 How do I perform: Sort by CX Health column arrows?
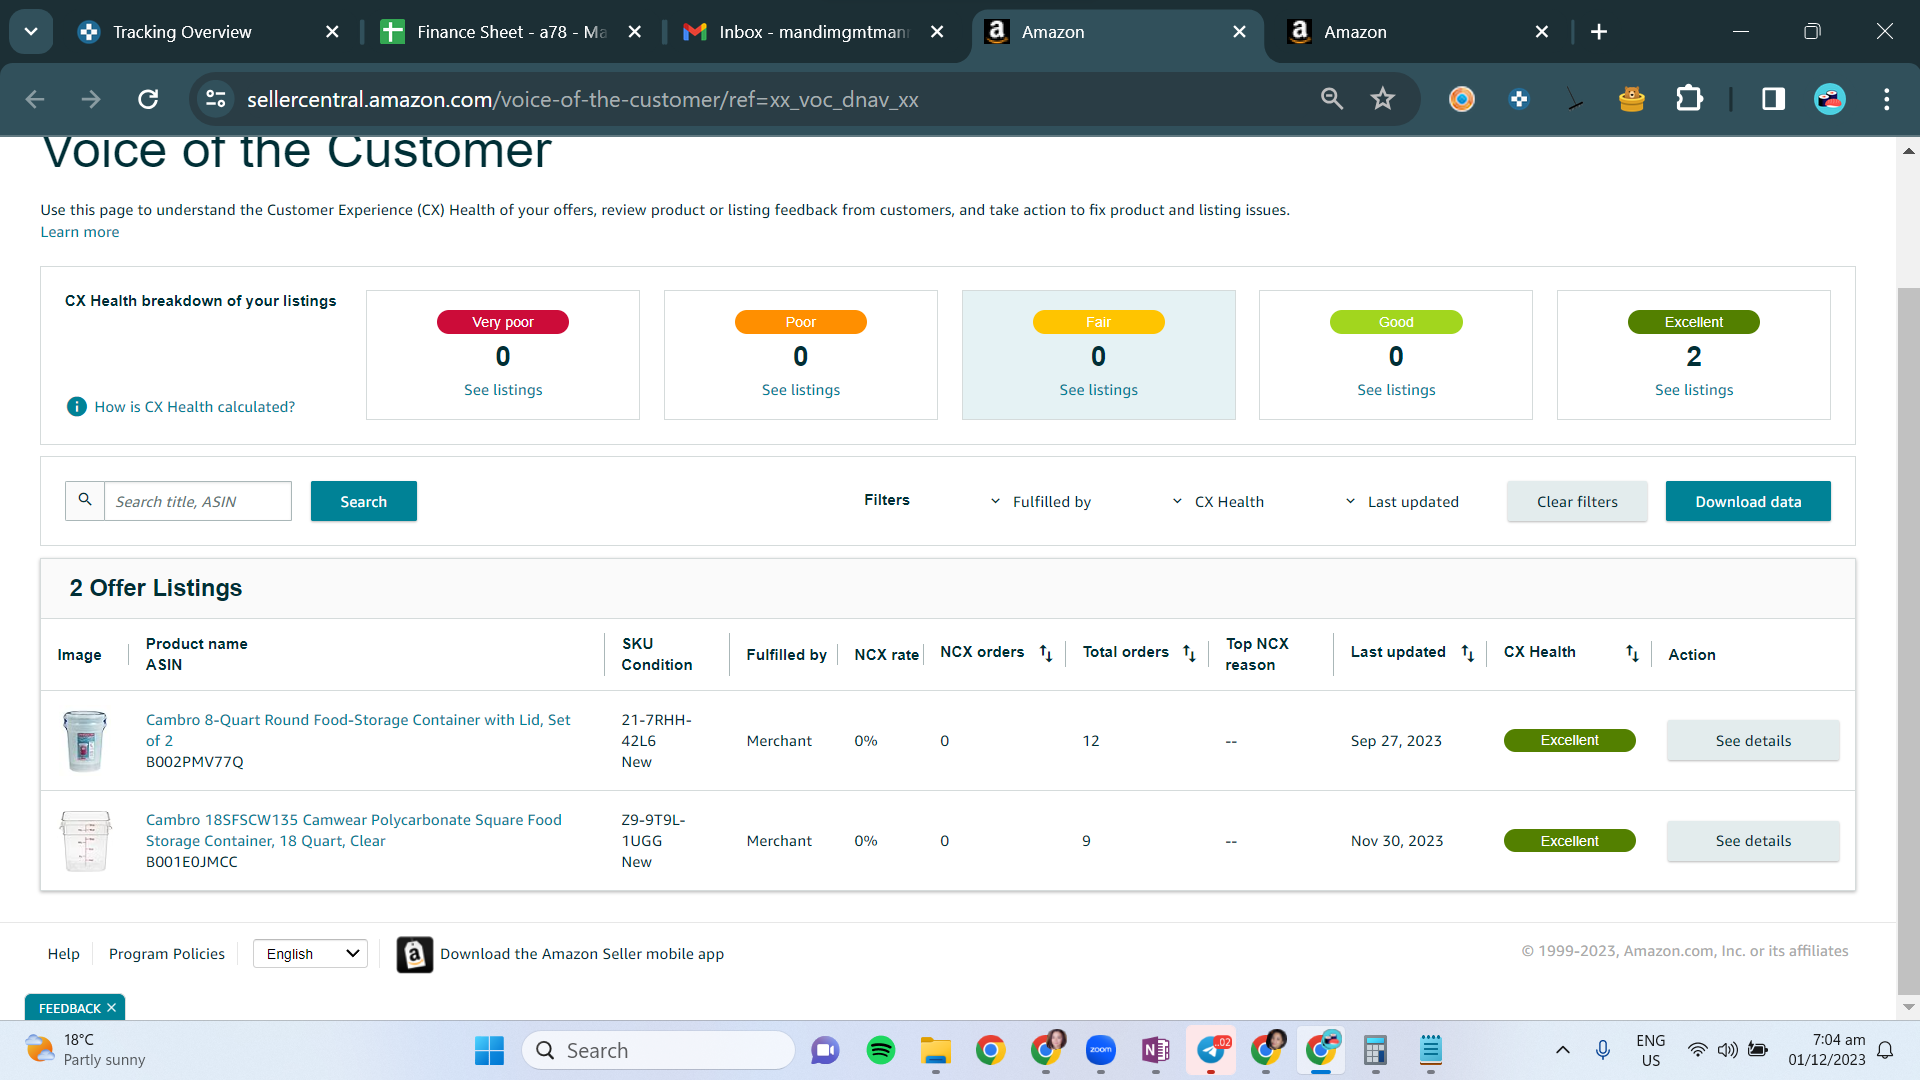(1632, 653)
